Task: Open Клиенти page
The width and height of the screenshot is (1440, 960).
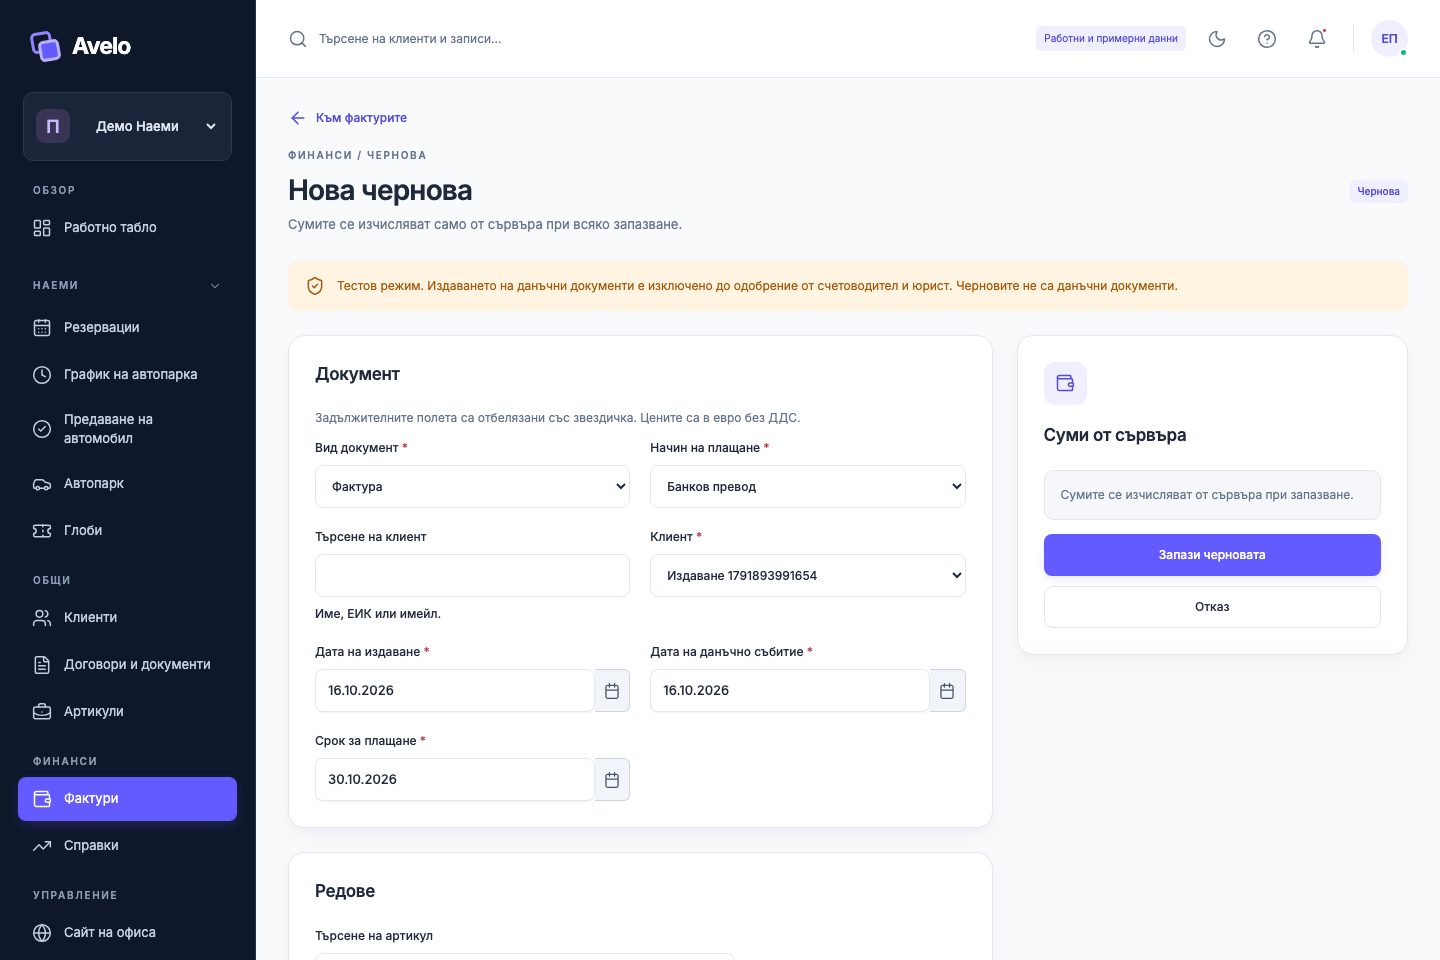Action: pyautogui.click(x=127, y=618)
